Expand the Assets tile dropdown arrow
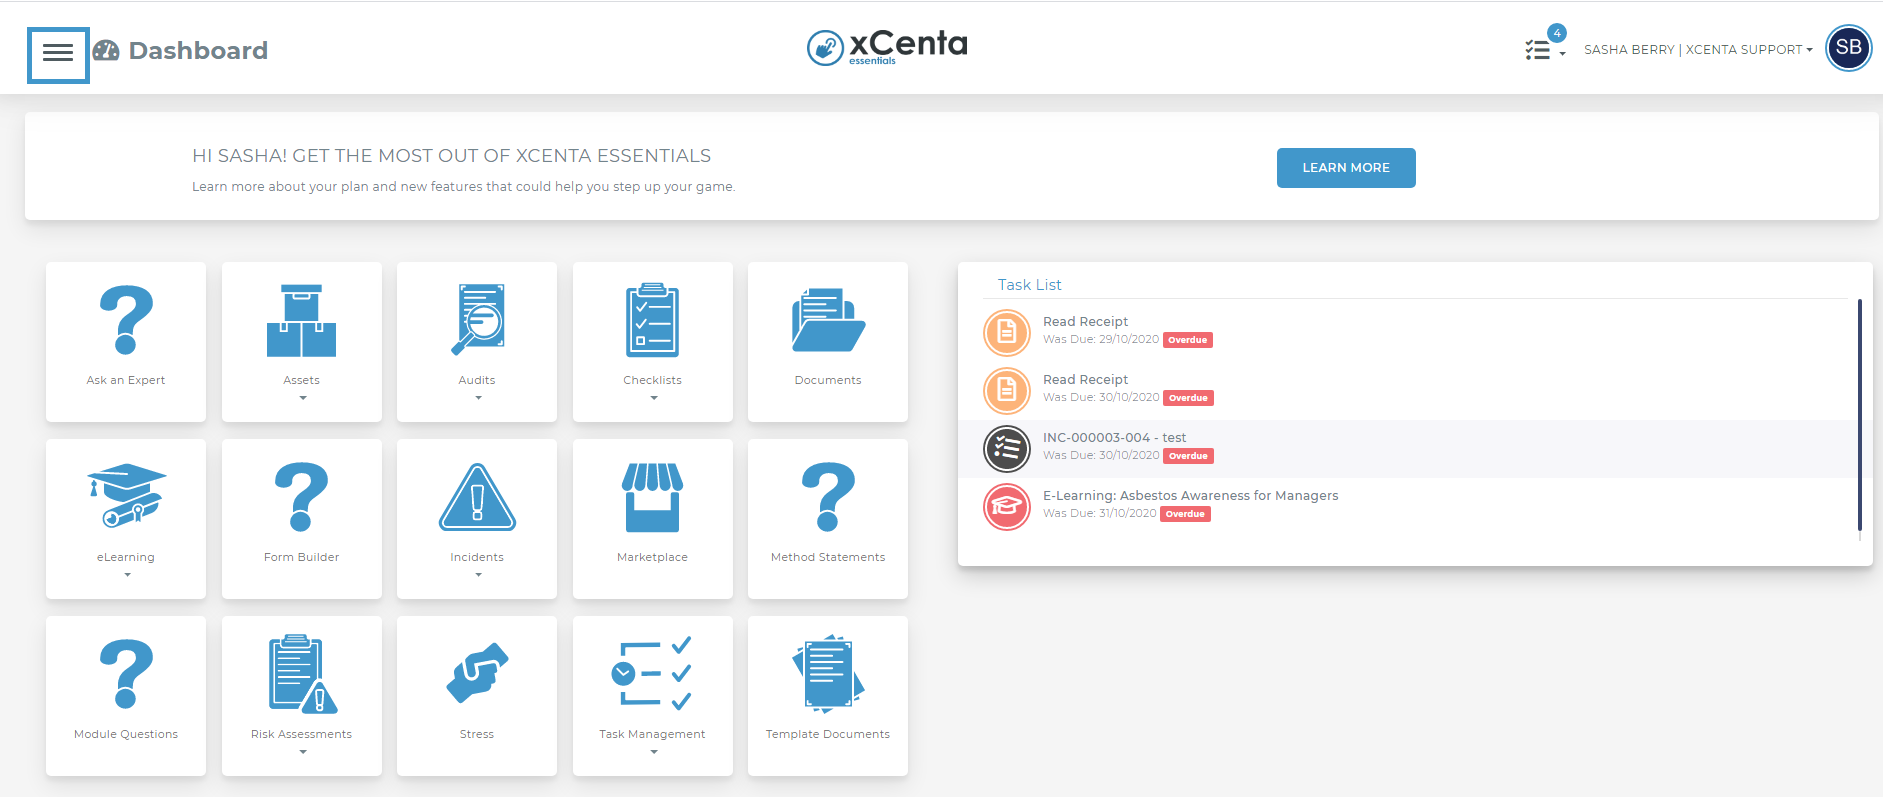This screenshot has width=1883, height=797. tap(303, 398)
